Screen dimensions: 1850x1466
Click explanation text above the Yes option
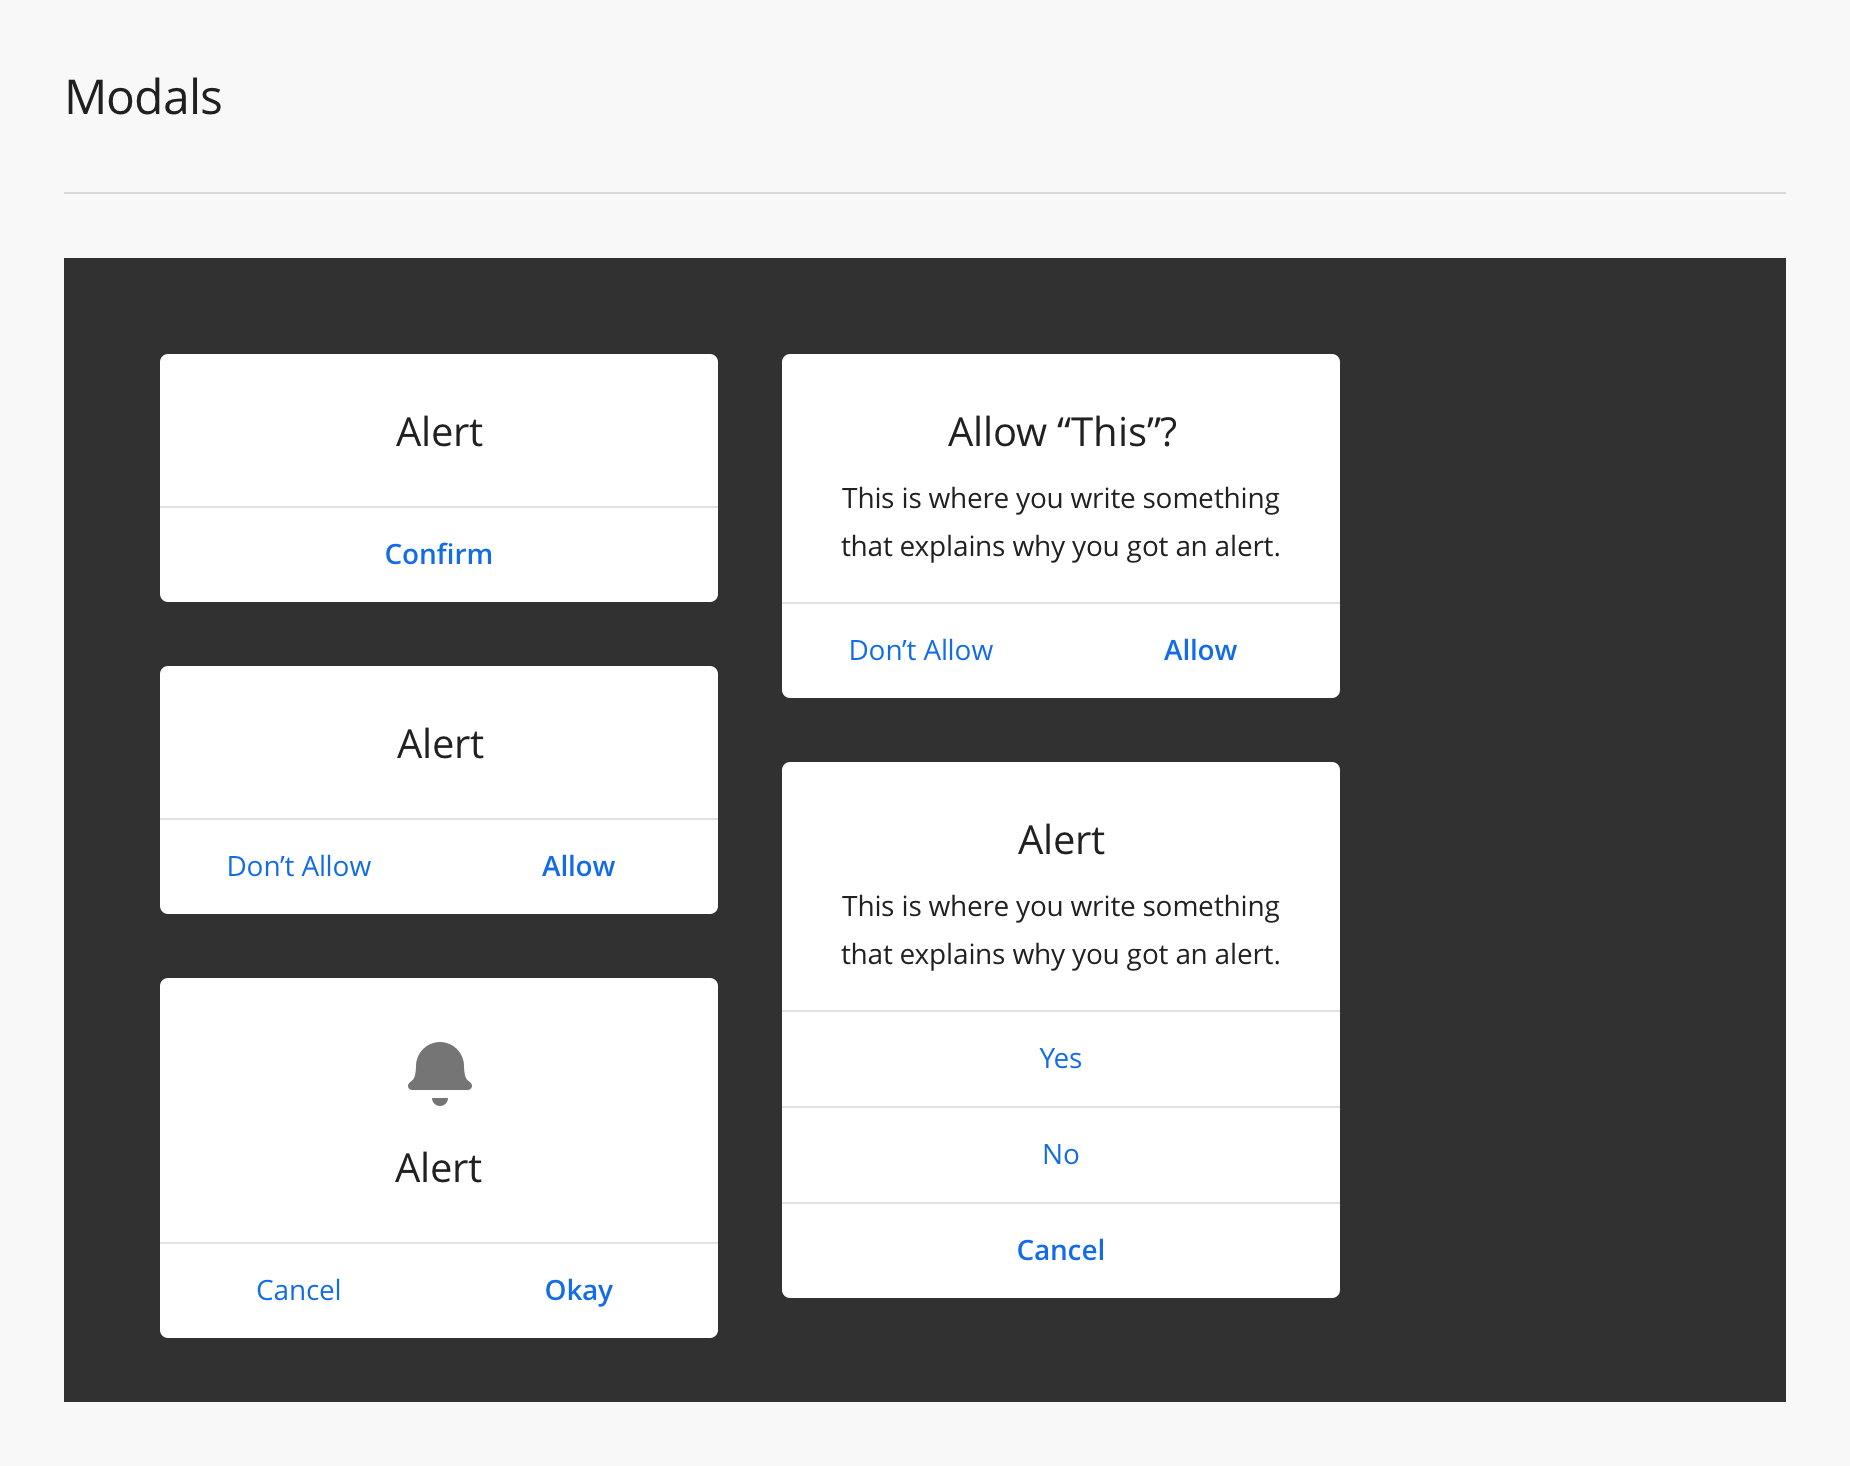click(1060, 930)
